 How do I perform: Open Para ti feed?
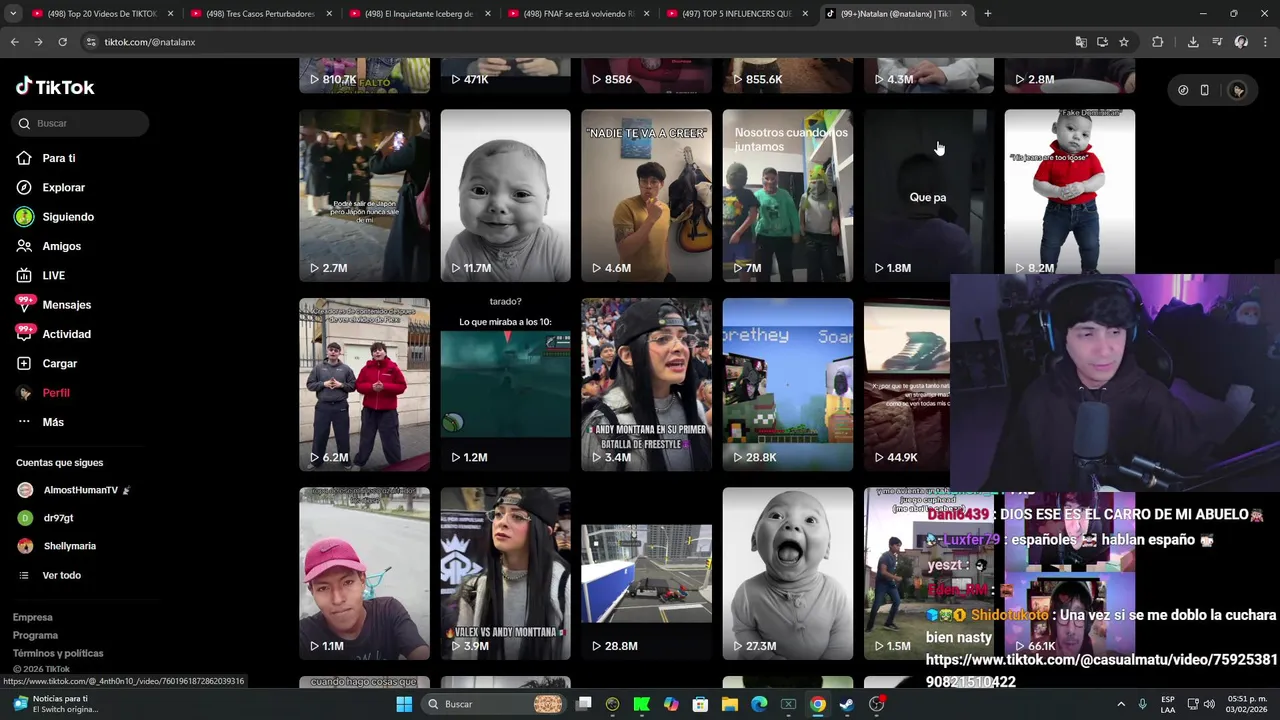pyautogui.click(x=58, y=158)
